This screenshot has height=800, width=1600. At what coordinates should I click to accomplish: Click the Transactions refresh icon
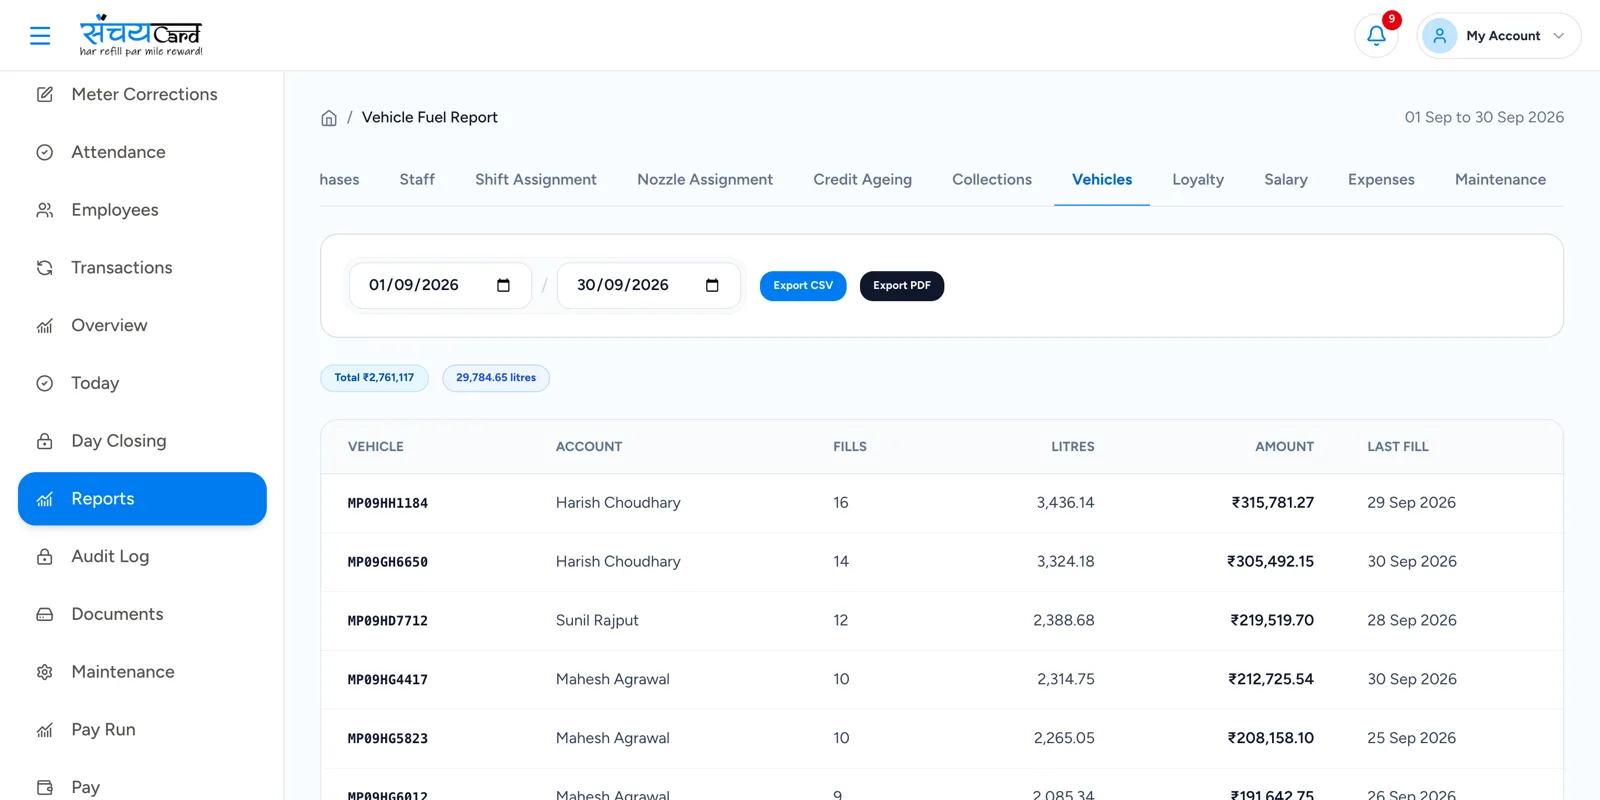pos(45,268)
